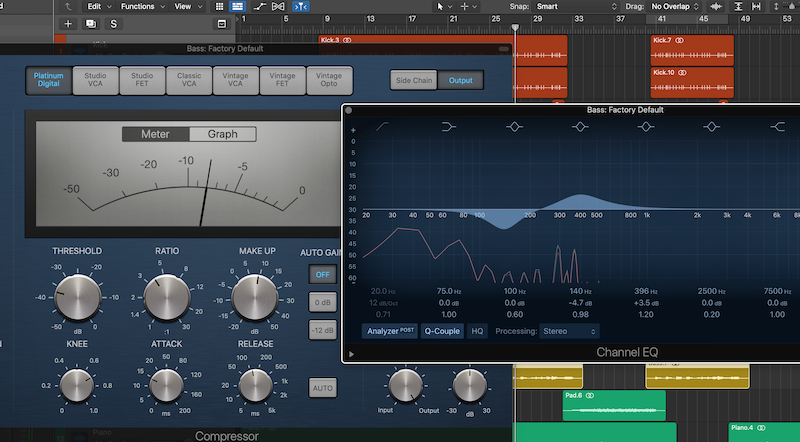Viewport: 800px width, 442px height.
Task: Click the track header display options icon
Action: click(x=221, y=24)
